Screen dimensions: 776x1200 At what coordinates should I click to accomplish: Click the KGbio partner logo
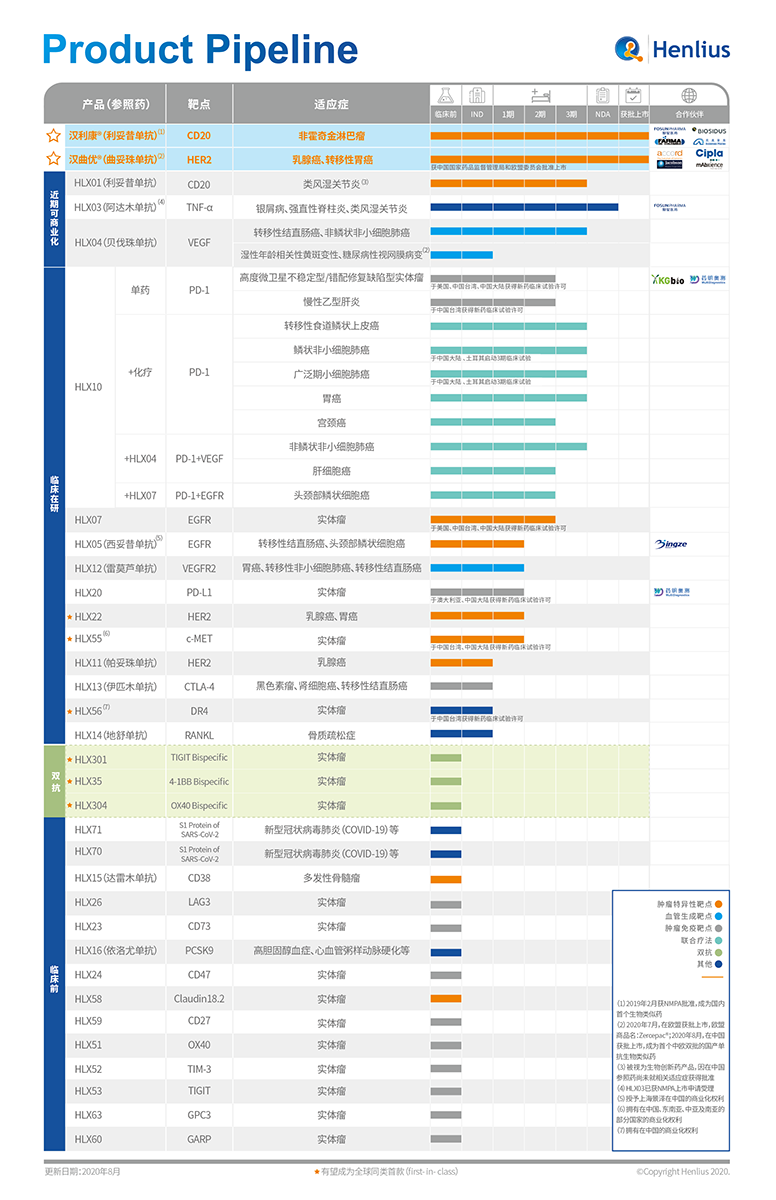pos(667,280)
